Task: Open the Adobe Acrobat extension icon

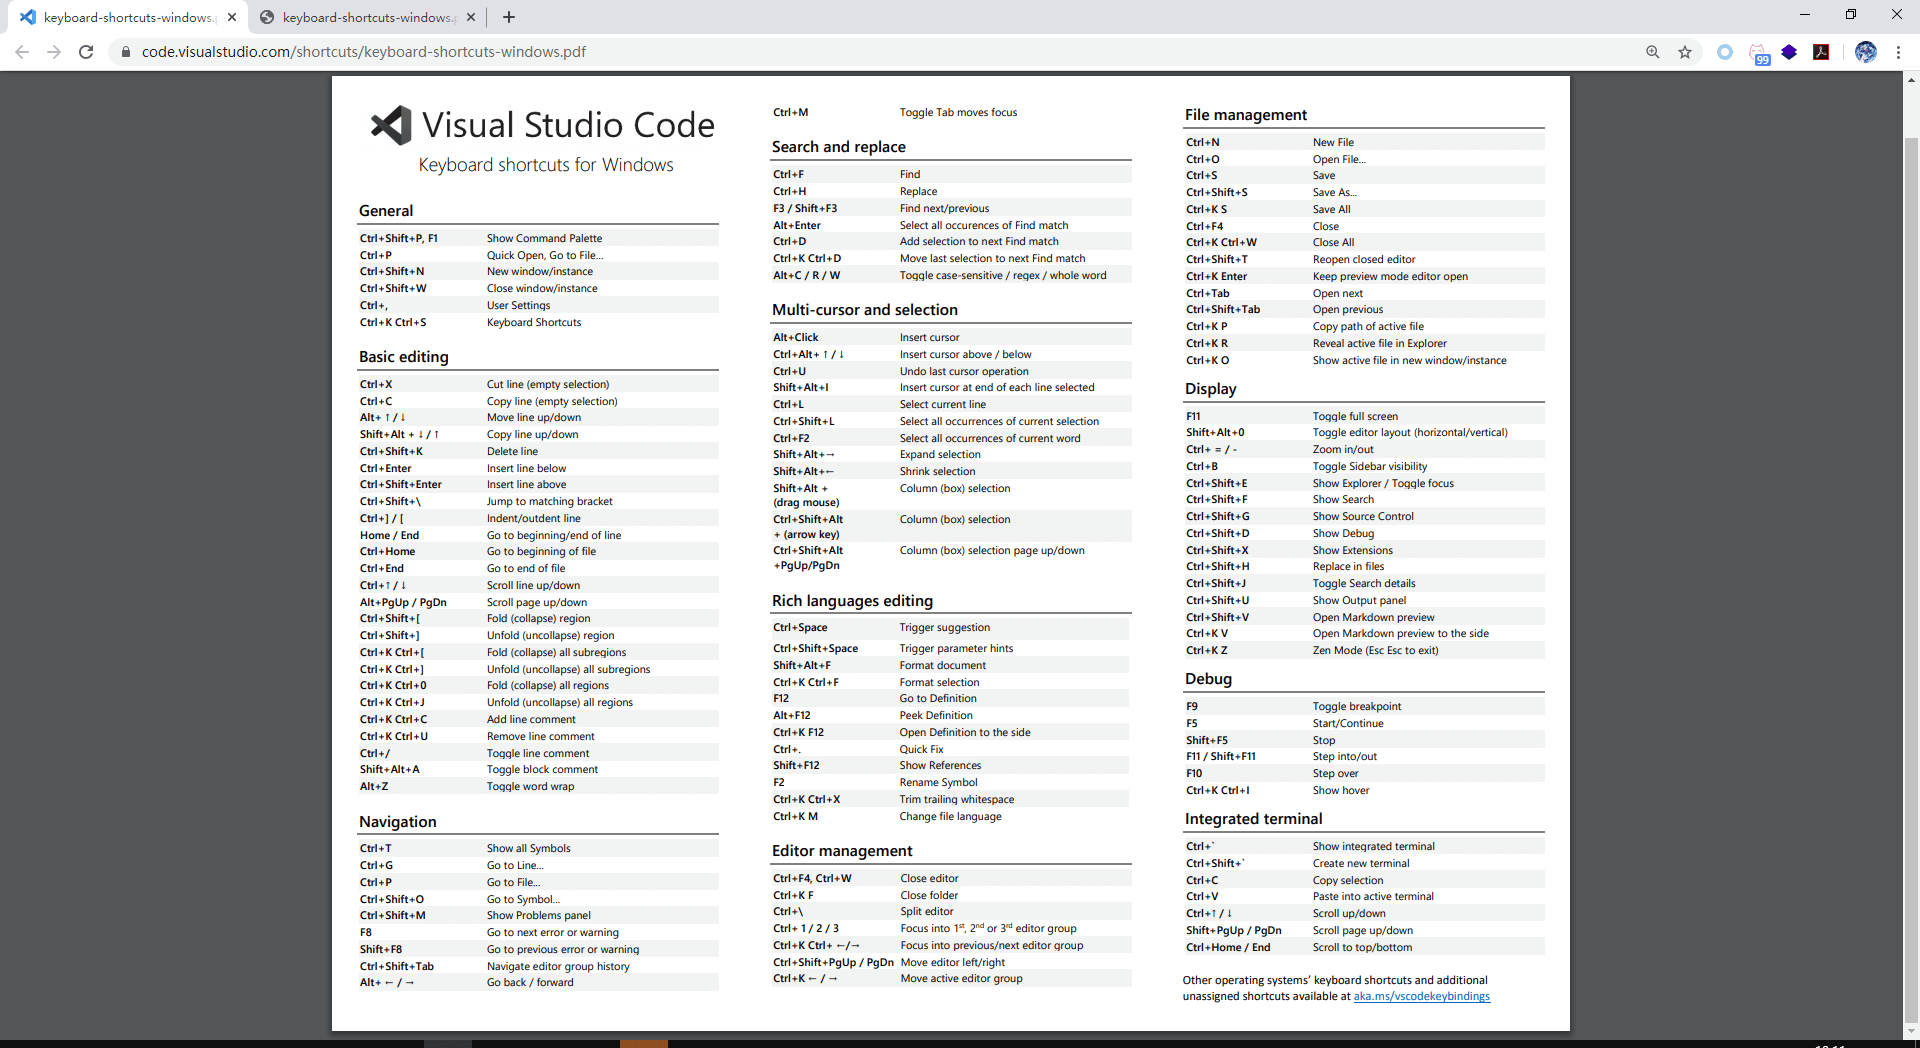Action: (x=1821, y=52)
